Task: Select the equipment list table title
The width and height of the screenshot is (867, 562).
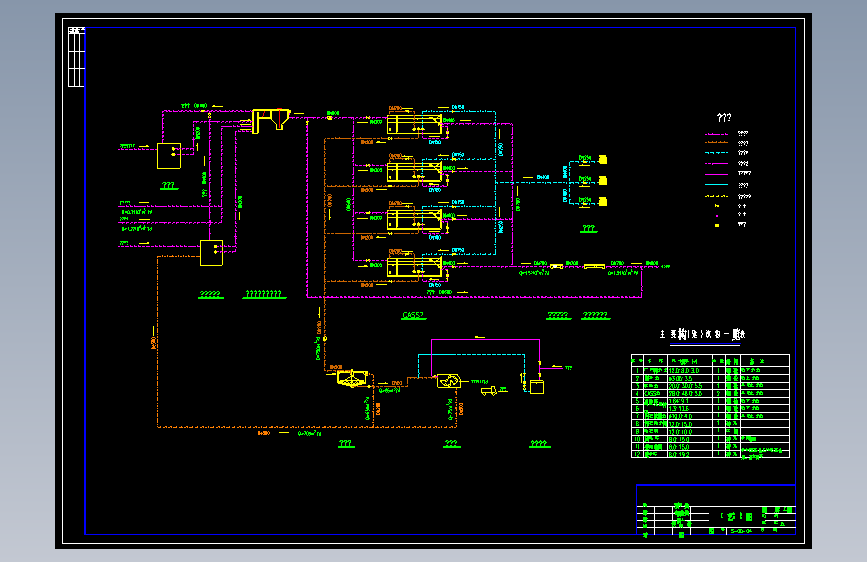Action: coord(702,335)
